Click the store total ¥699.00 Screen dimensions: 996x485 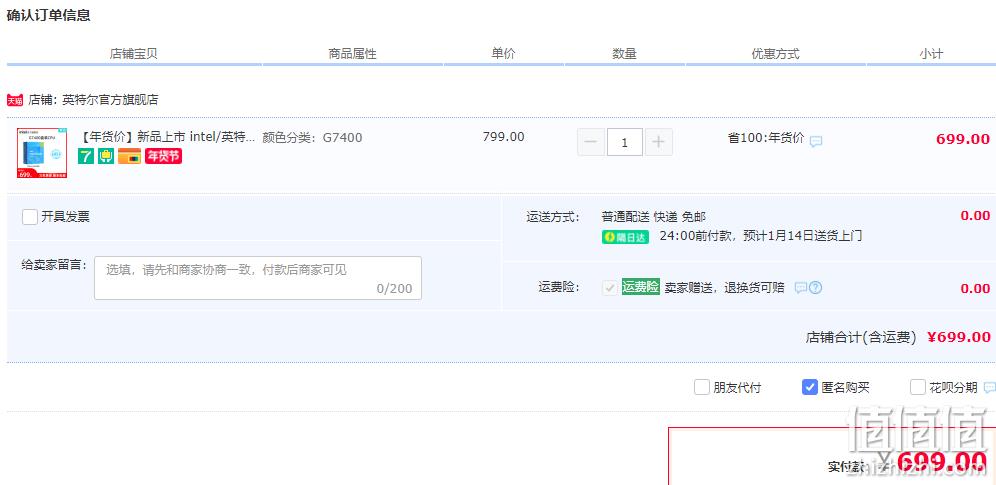tap(959, 337)
